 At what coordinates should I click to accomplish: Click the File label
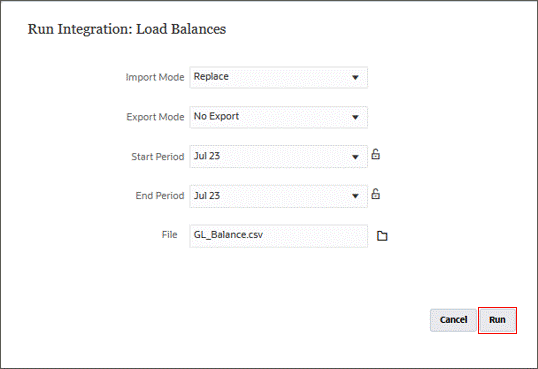(x=169, y=235)
